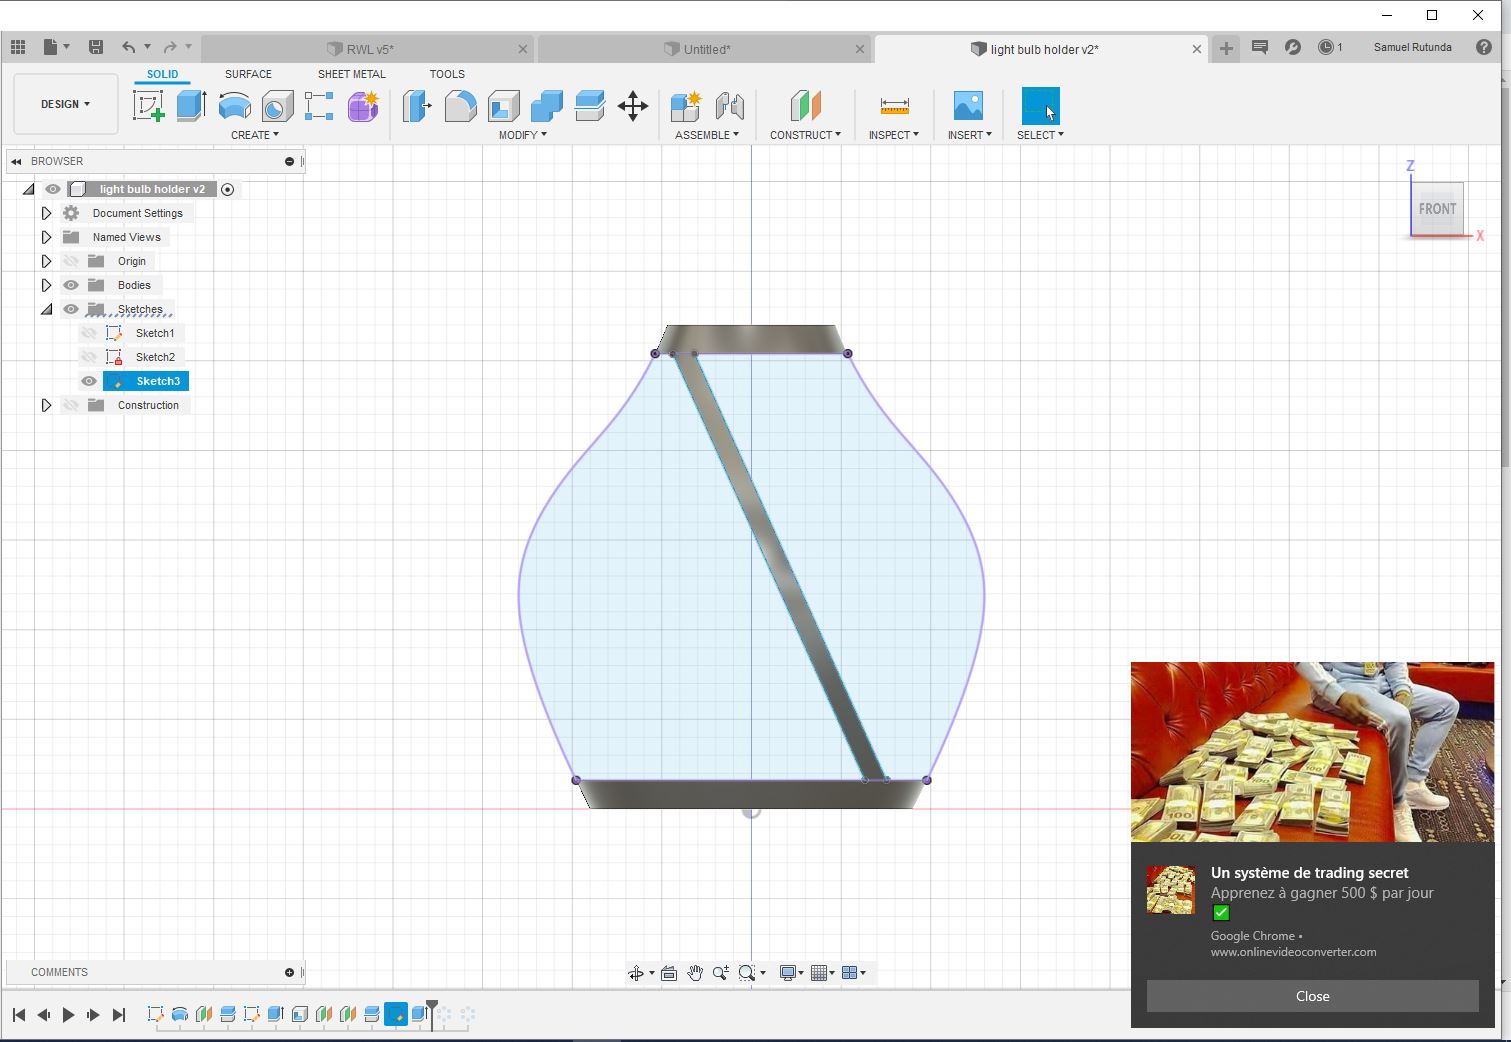Activate the Select tool icon

click(1040, 106)
